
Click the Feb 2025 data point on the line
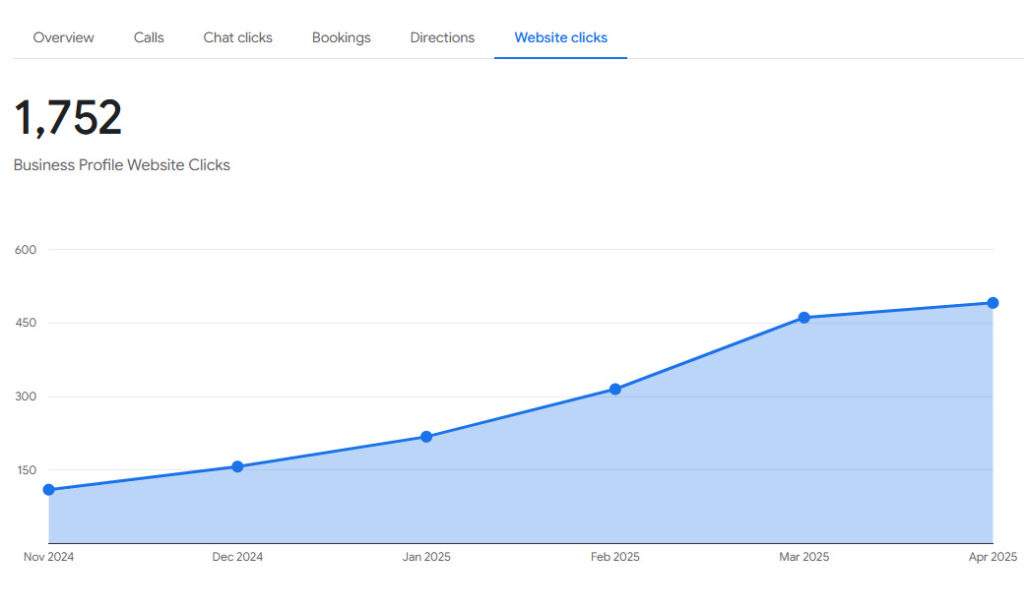[615, 389]
